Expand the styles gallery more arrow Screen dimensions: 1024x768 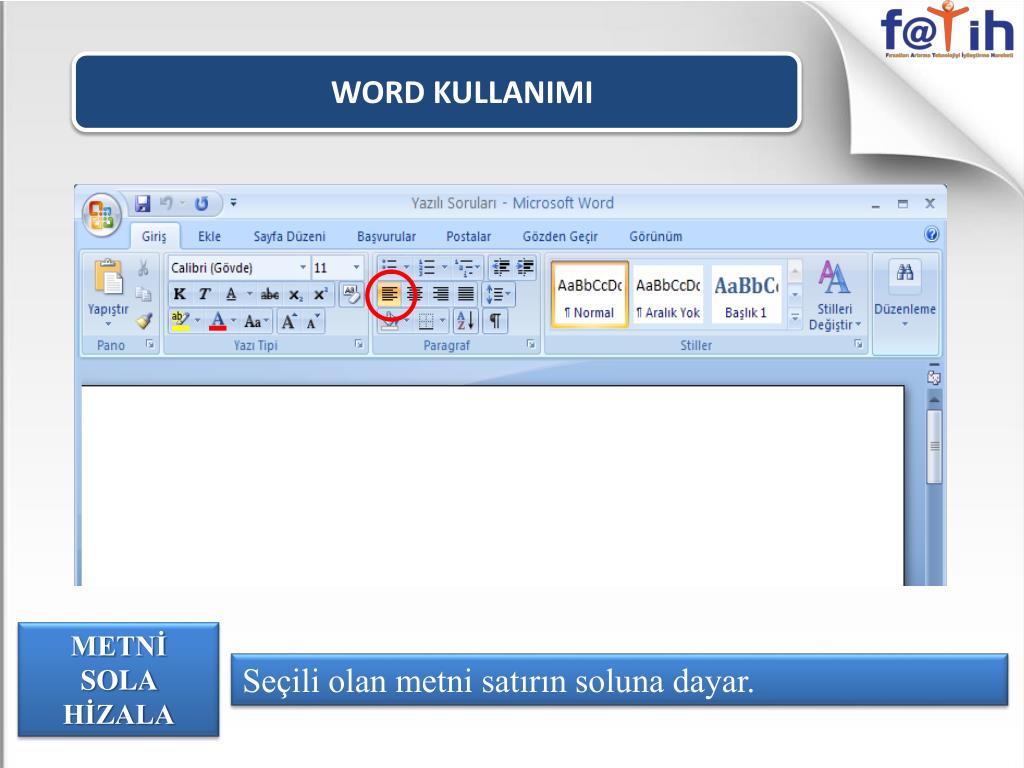point(795,317)
